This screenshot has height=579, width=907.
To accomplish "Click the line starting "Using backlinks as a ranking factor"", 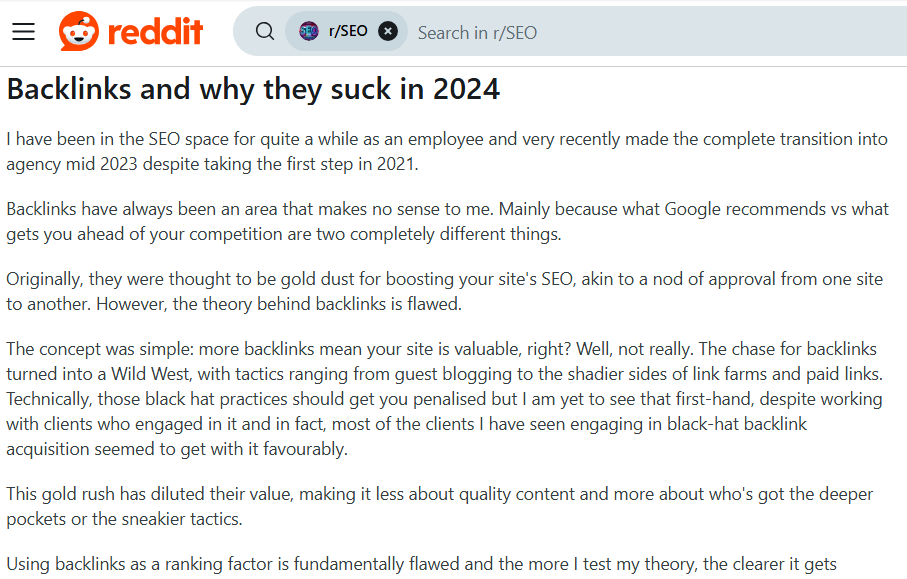I will 421,565.
